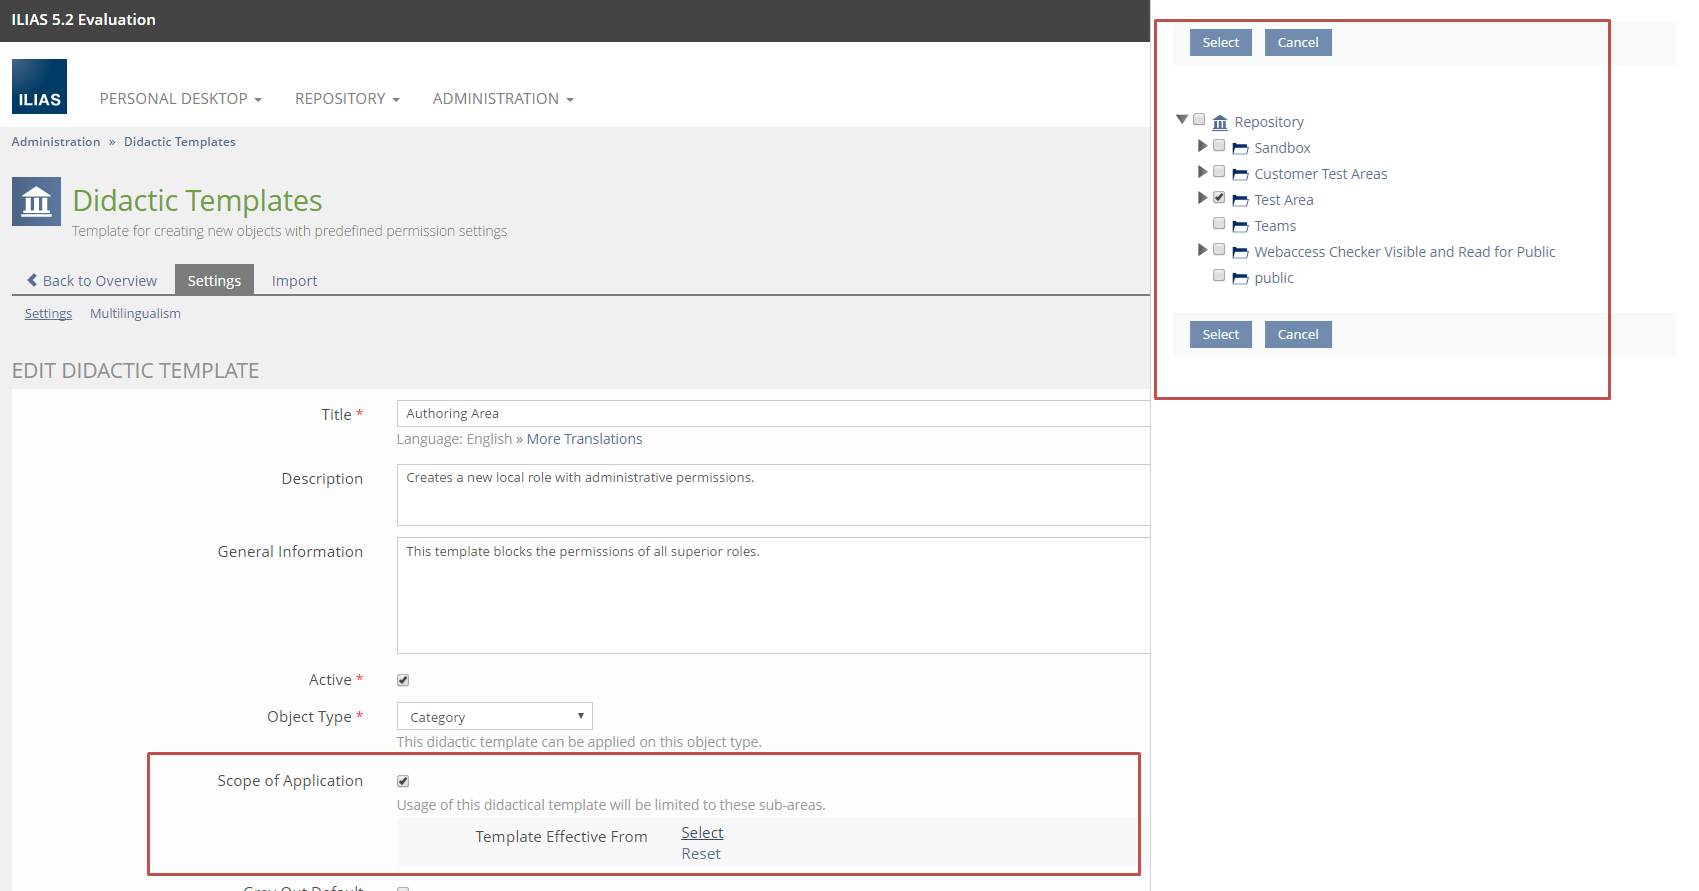This screenshot has height=891, width=1699.
Task: Click the Title input field
Action: (772, 414)
